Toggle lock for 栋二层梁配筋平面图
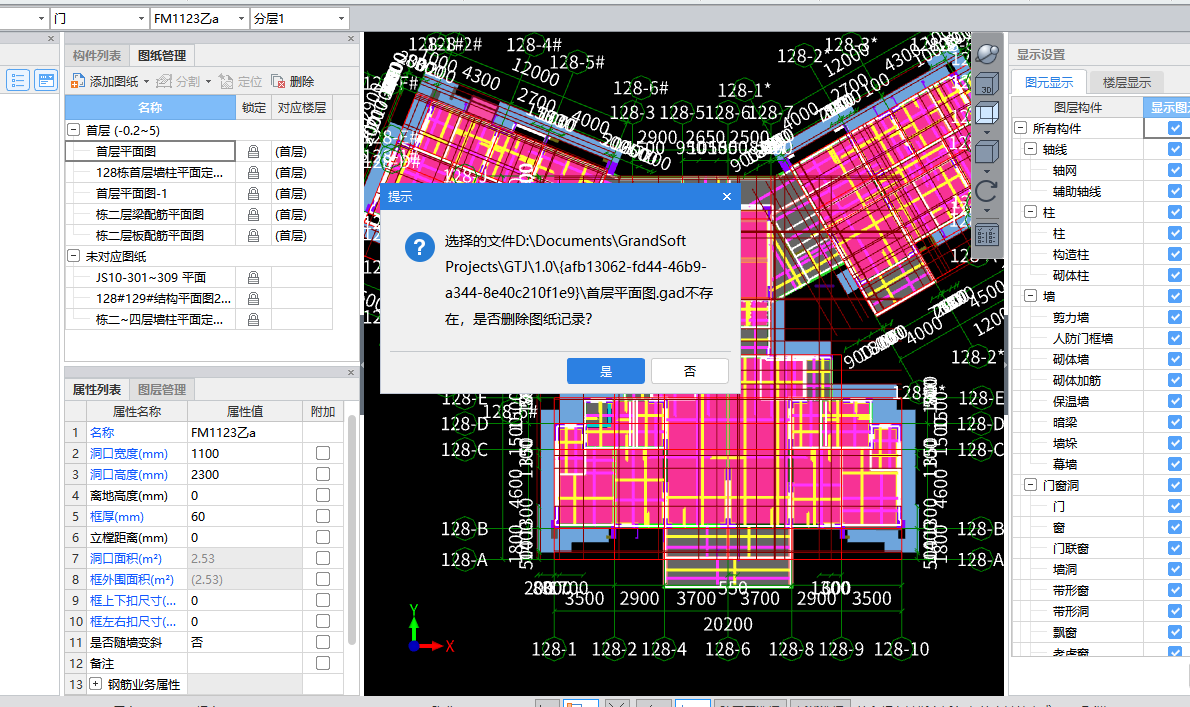Image resolution: width=1190 pixels, height=707 pixels. tap(253, 215)
